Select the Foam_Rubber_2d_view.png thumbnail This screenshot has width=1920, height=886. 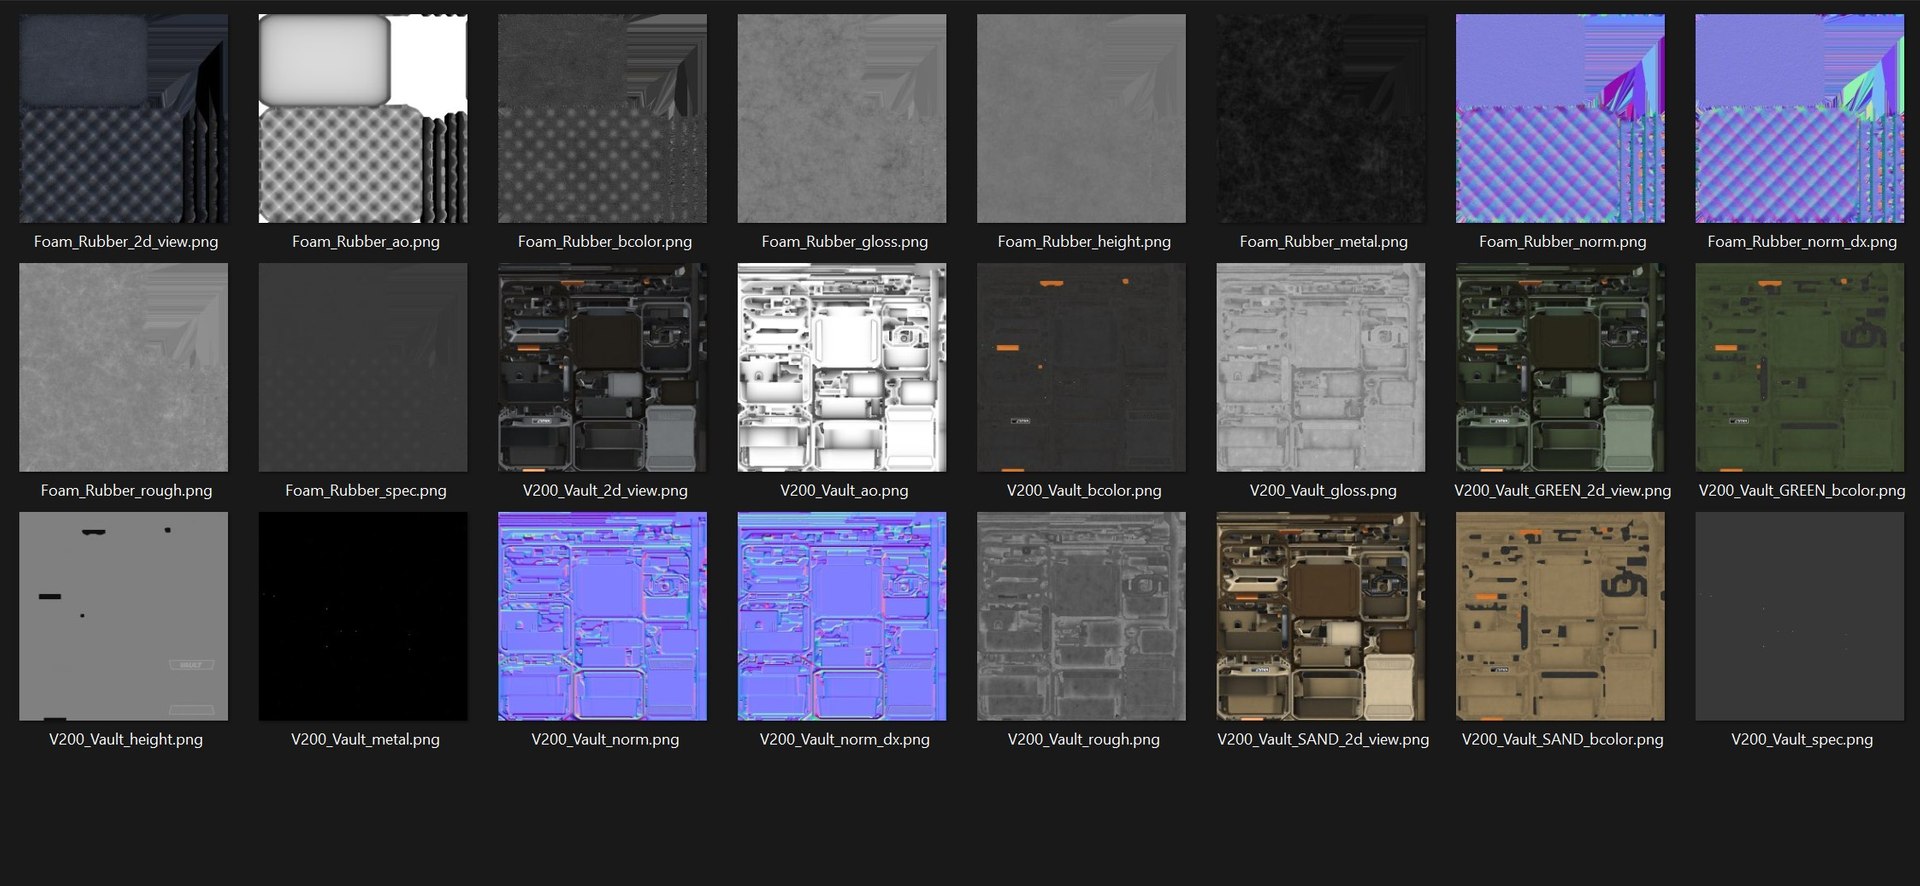[123, 118]
